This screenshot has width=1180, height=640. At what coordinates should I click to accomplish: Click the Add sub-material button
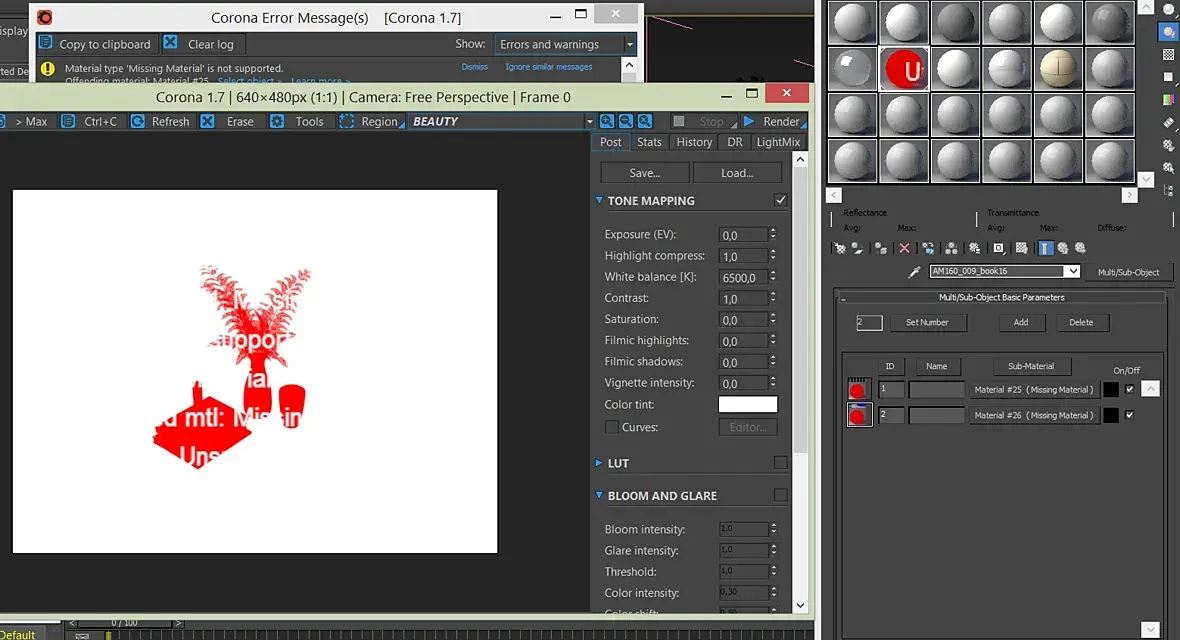click(x=1020, y=322)
